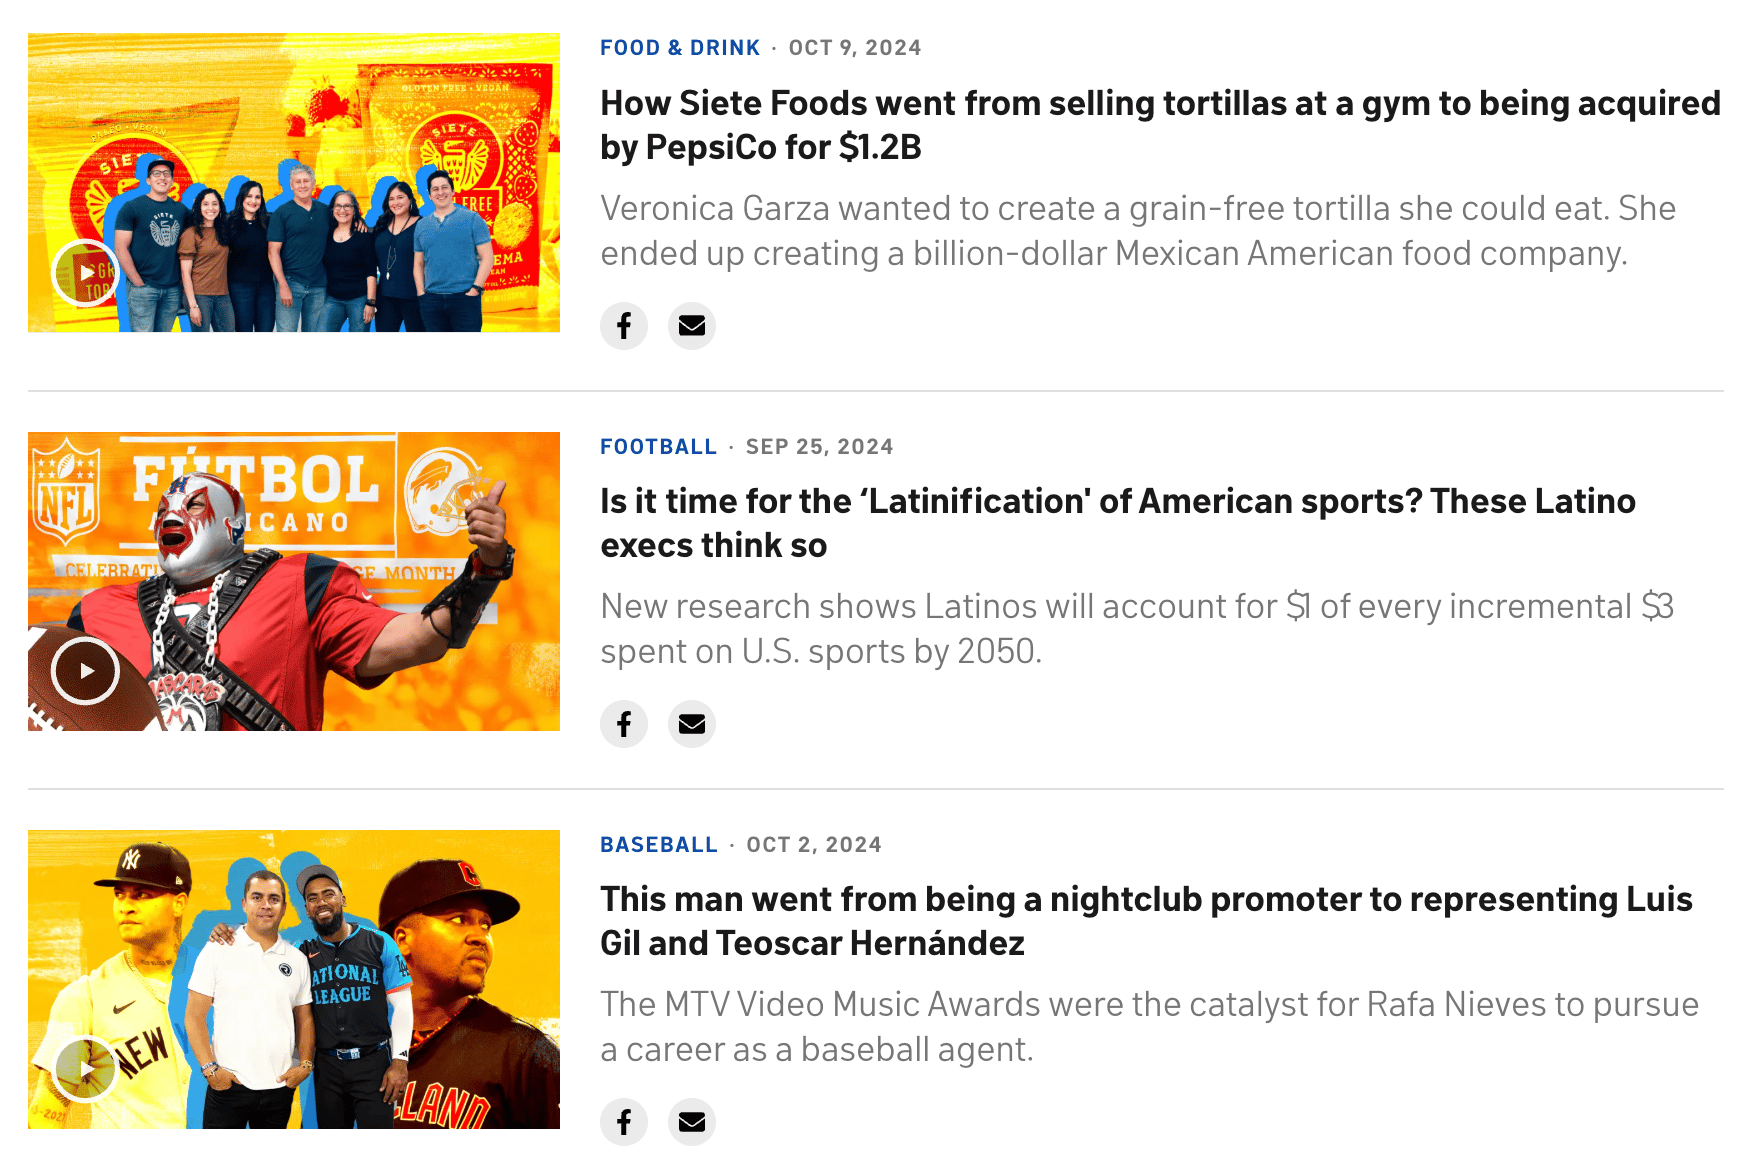Image resolution: width=1756 pixels, height=1172 pixels.
Task: Share the nightclub promoter article on Facebook
Action: coord(624,1122)
